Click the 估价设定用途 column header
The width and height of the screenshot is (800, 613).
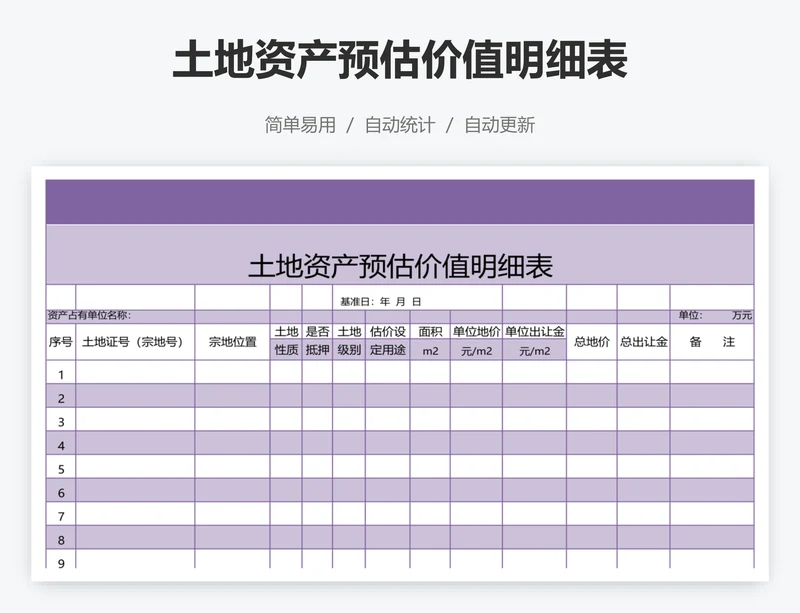point(387,341)
